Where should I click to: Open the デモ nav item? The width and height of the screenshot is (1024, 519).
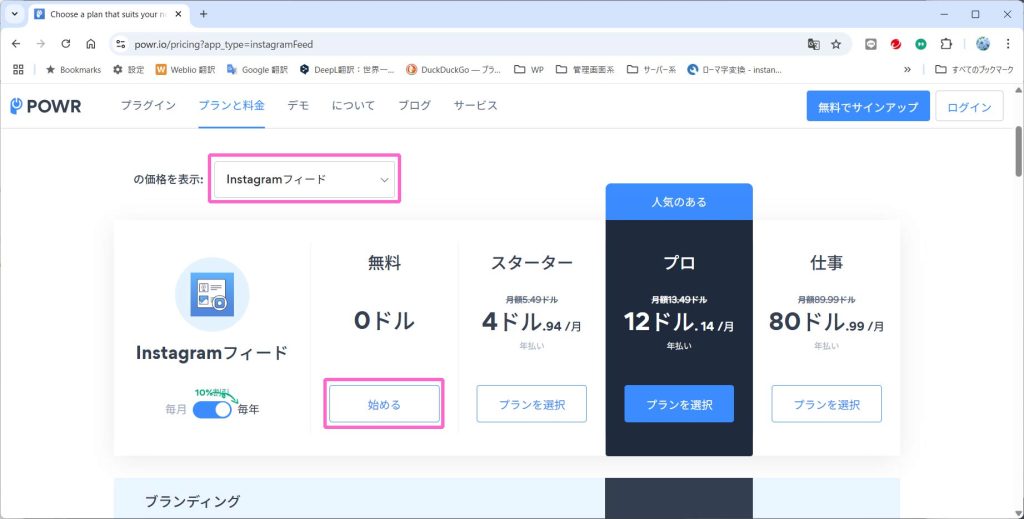(x=298, y=105)
